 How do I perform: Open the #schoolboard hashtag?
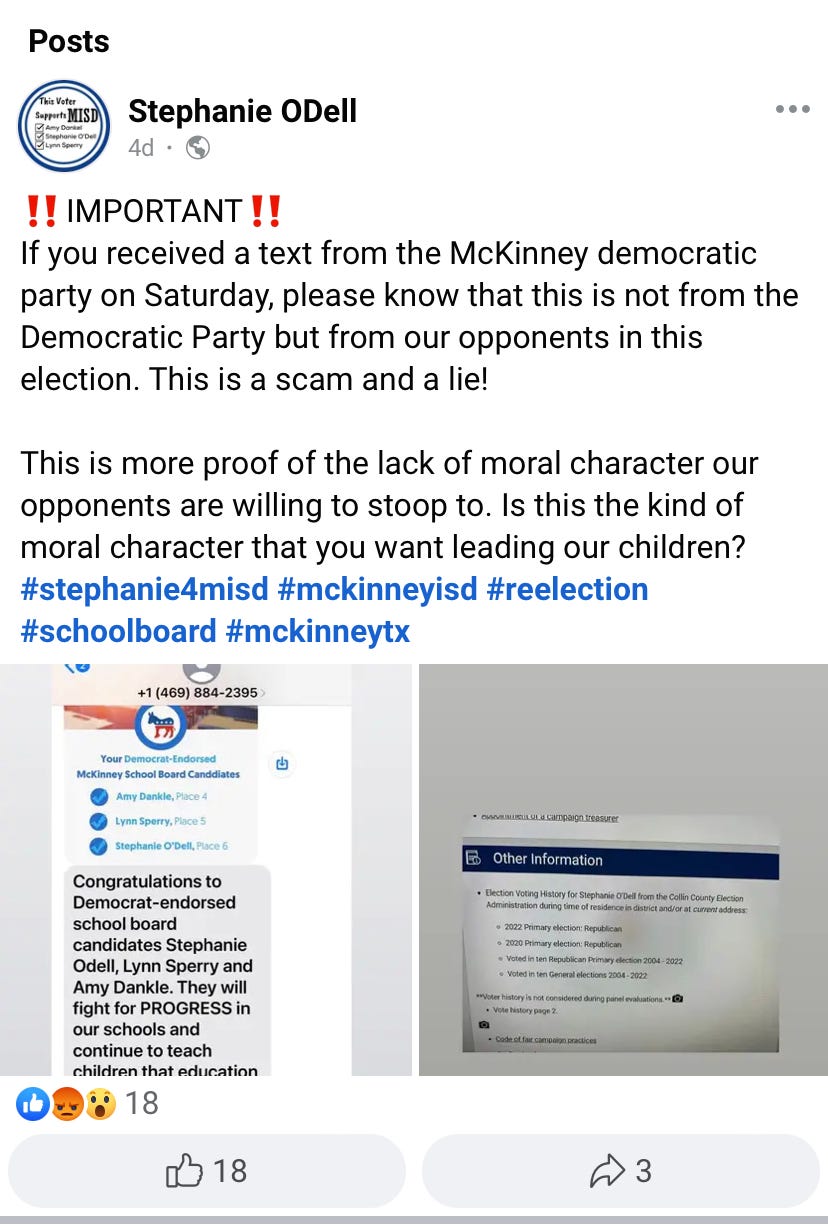tap(119, 631)
